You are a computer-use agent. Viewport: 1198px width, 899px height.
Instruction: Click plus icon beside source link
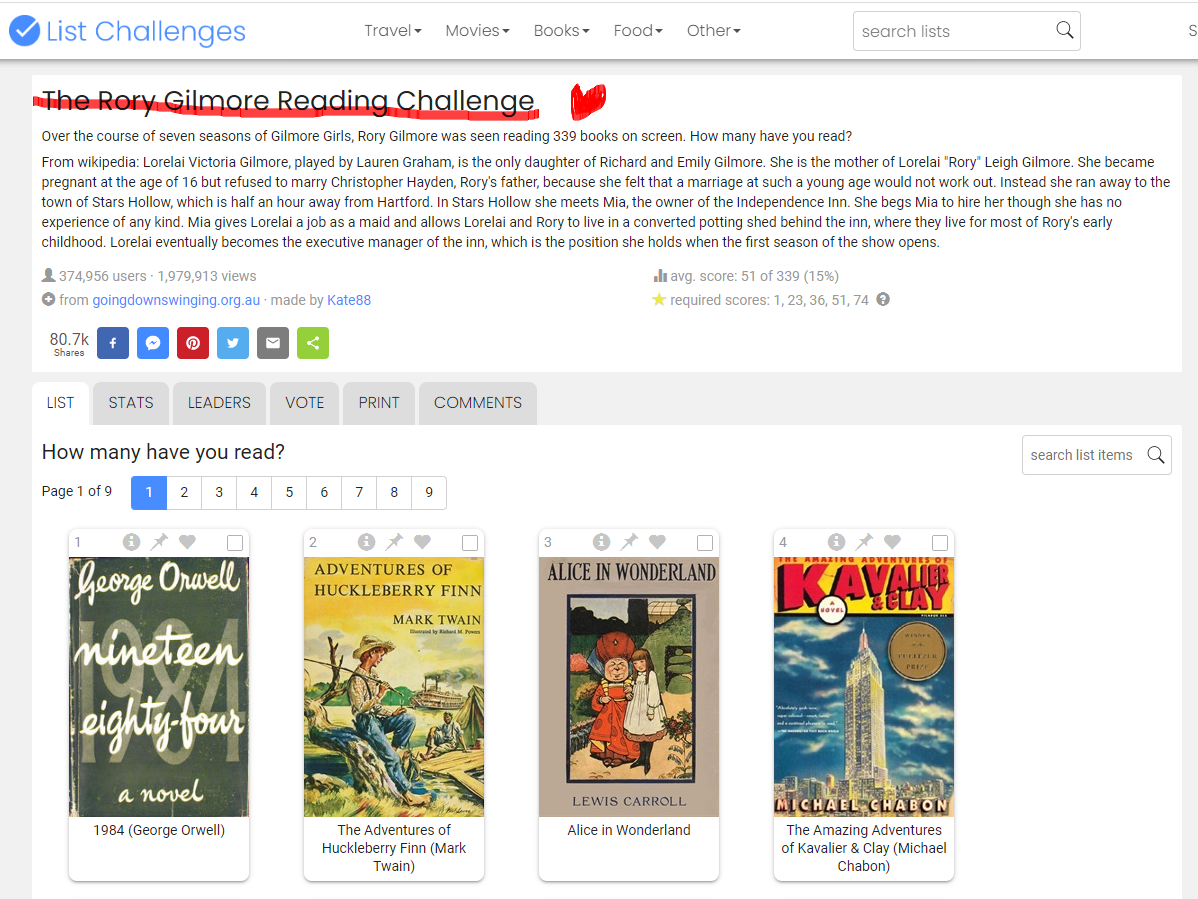pyautogui.click(x=48, y=299)
